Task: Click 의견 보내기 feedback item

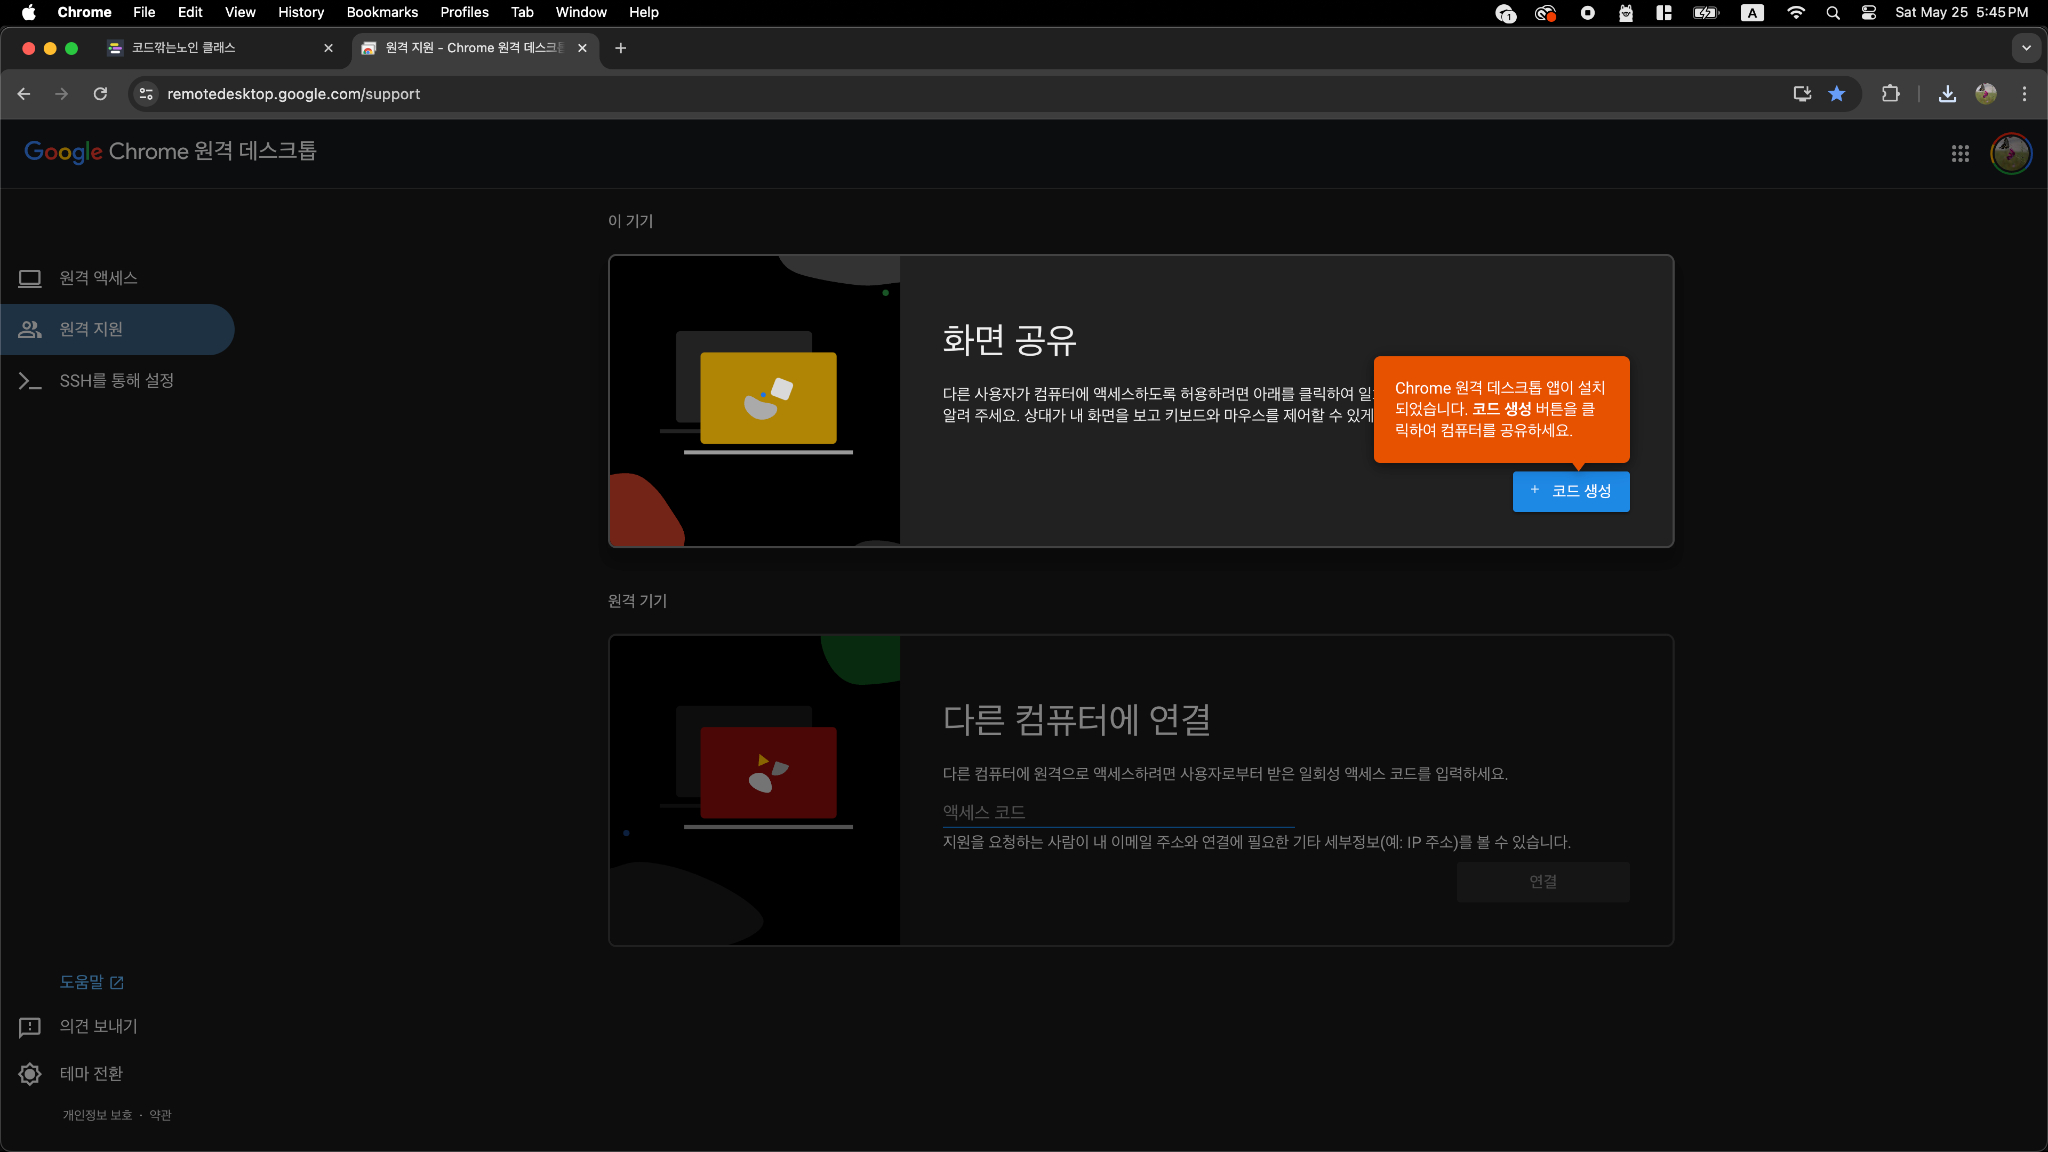Action: pyautogui.click(x=98, y=1026)
